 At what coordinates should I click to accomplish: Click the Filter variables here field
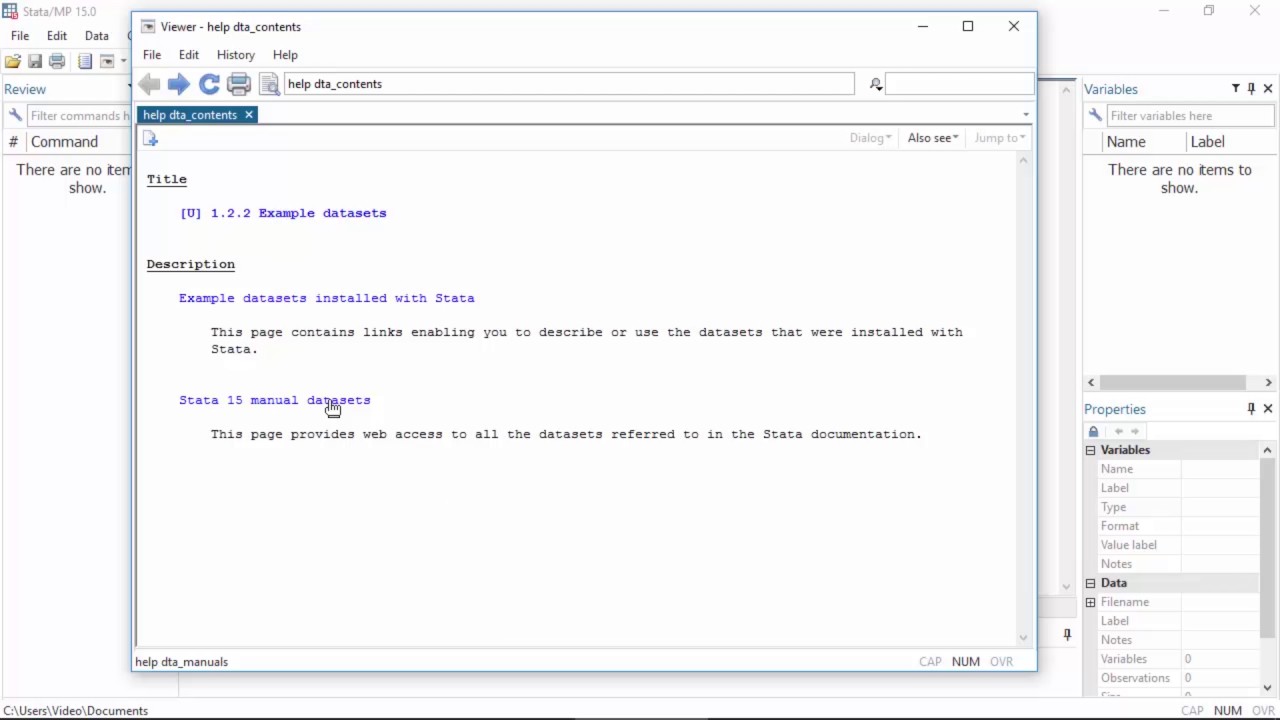(x=1190, y=116)
